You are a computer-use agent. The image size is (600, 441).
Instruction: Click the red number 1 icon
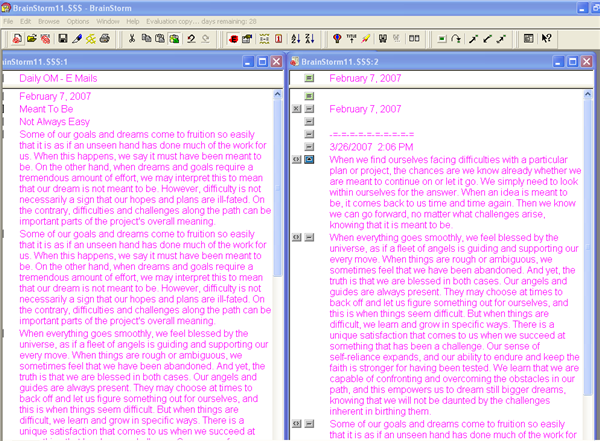click(279, 39)
